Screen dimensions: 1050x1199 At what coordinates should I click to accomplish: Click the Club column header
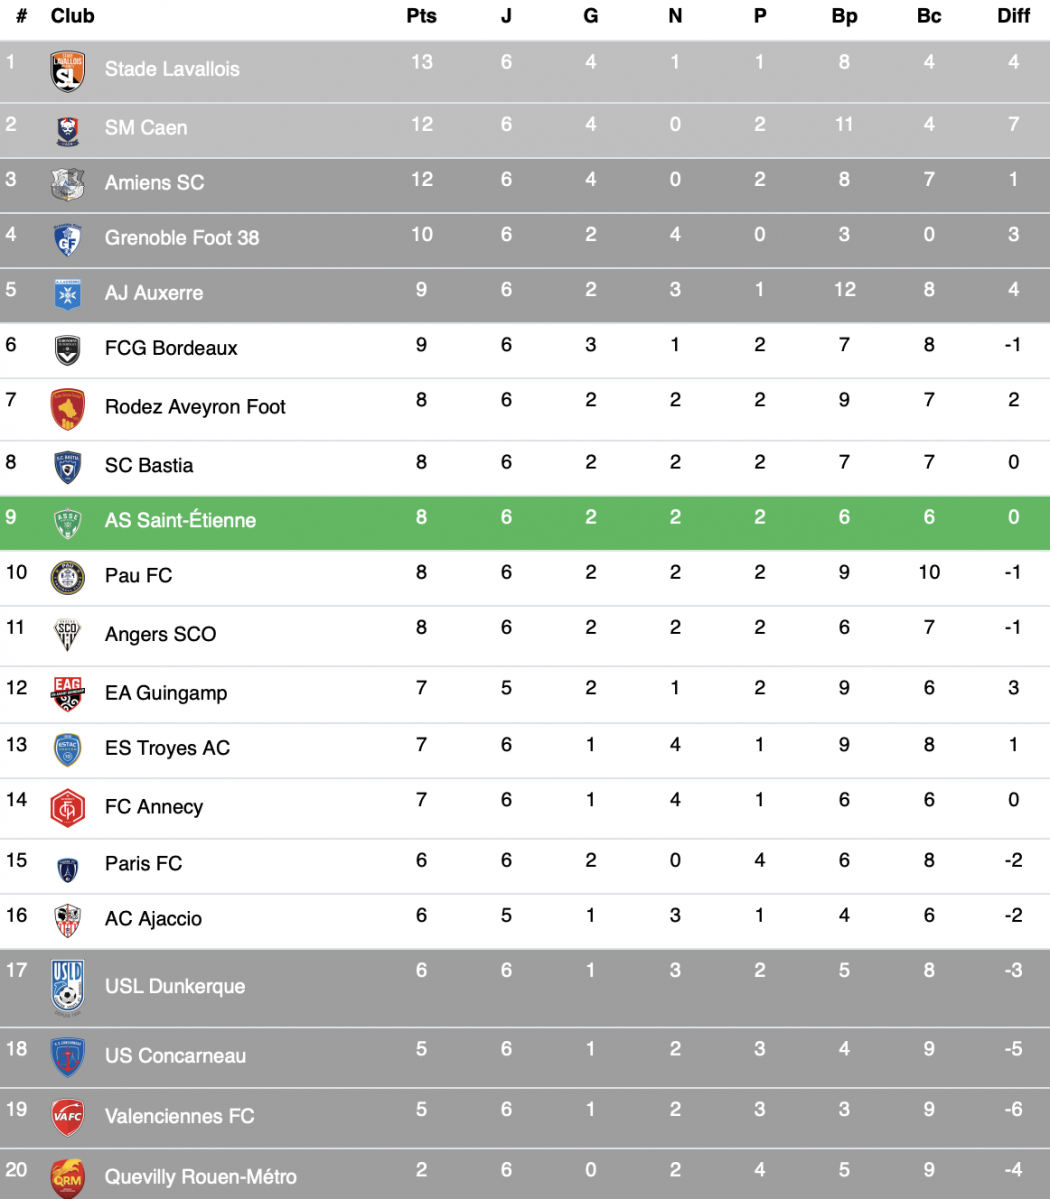(x=73, y=16)
